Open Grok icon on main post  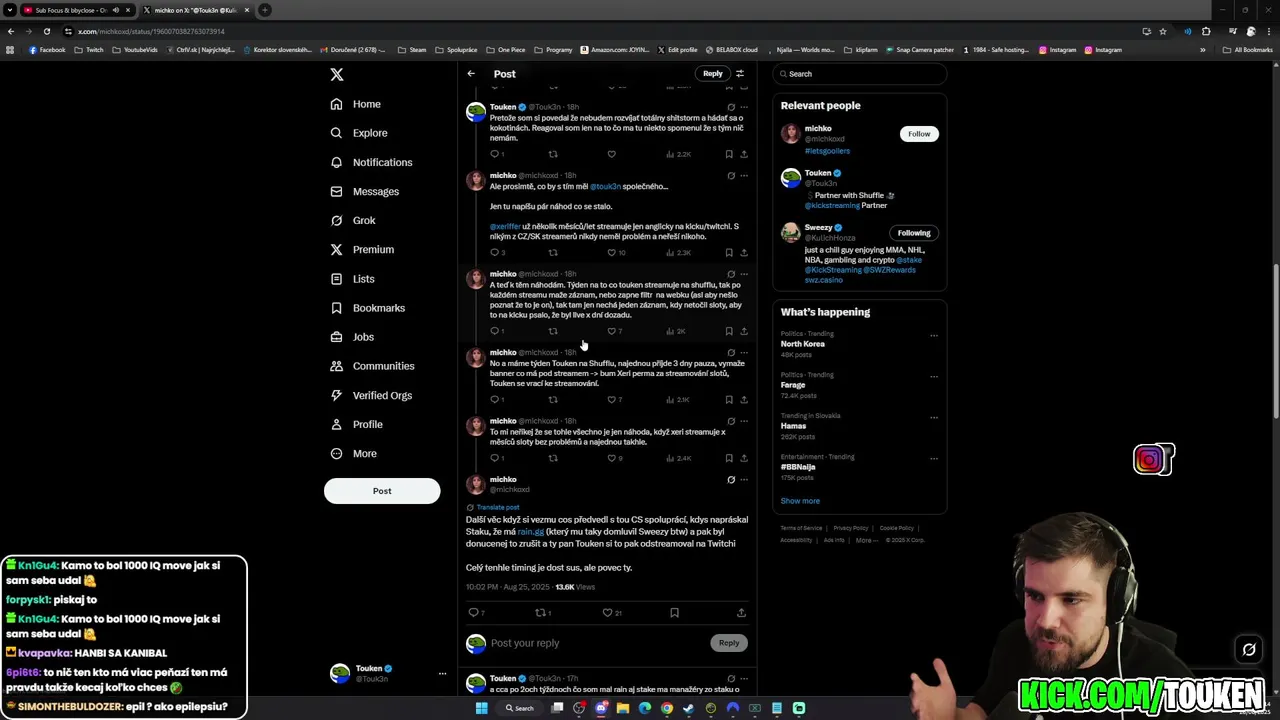click(731, 480)
